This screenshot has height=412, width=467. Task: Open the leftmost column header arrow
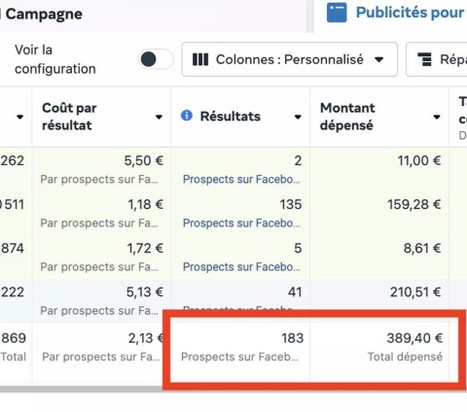20,117
